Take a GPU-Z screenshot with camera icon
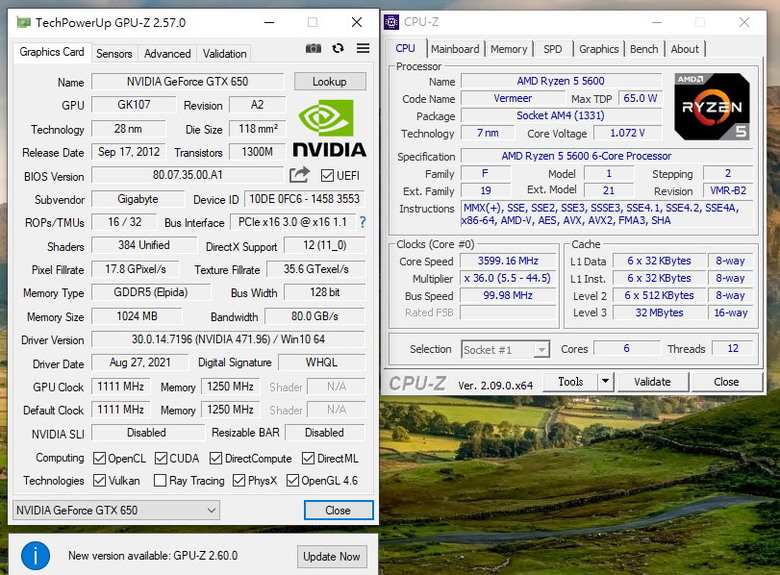Image resolution: width=780 pixels, height=575 pixels. pyautogui.click(x=313, y=48)
